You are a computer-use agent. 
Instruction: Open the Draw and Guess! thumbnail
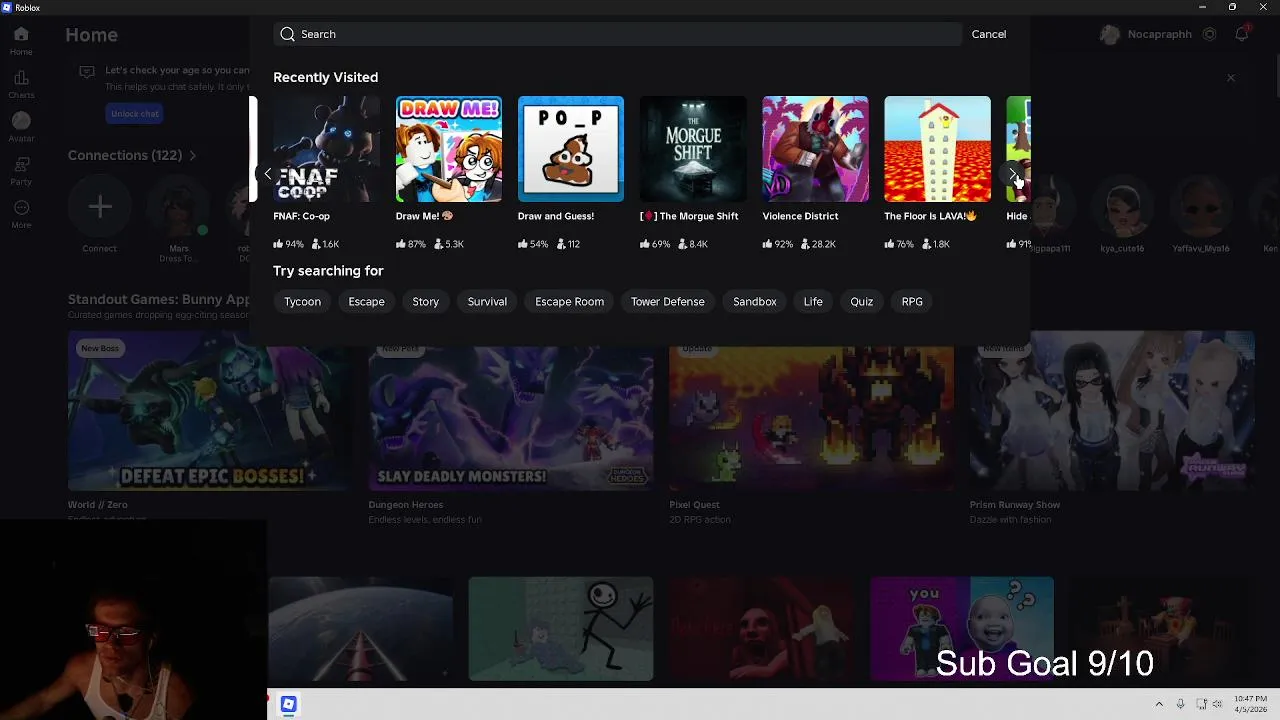pyautogui.click(x=571, y=149)
